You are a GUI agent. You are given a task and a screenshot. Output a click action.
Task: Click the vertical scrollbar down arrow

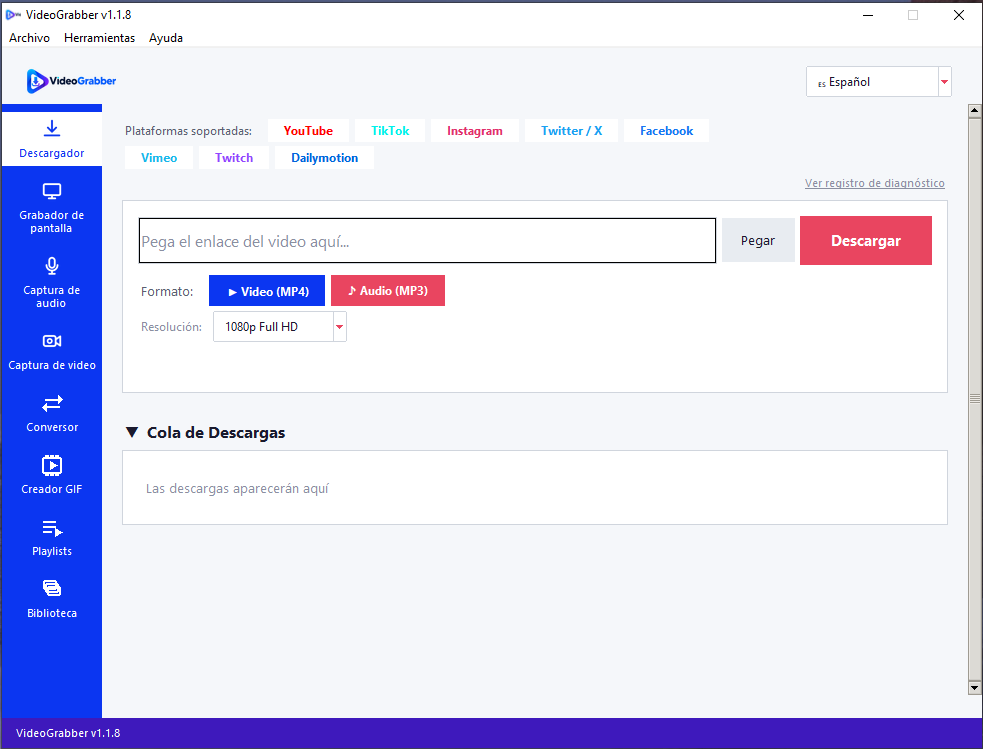[x=974, y=688]
